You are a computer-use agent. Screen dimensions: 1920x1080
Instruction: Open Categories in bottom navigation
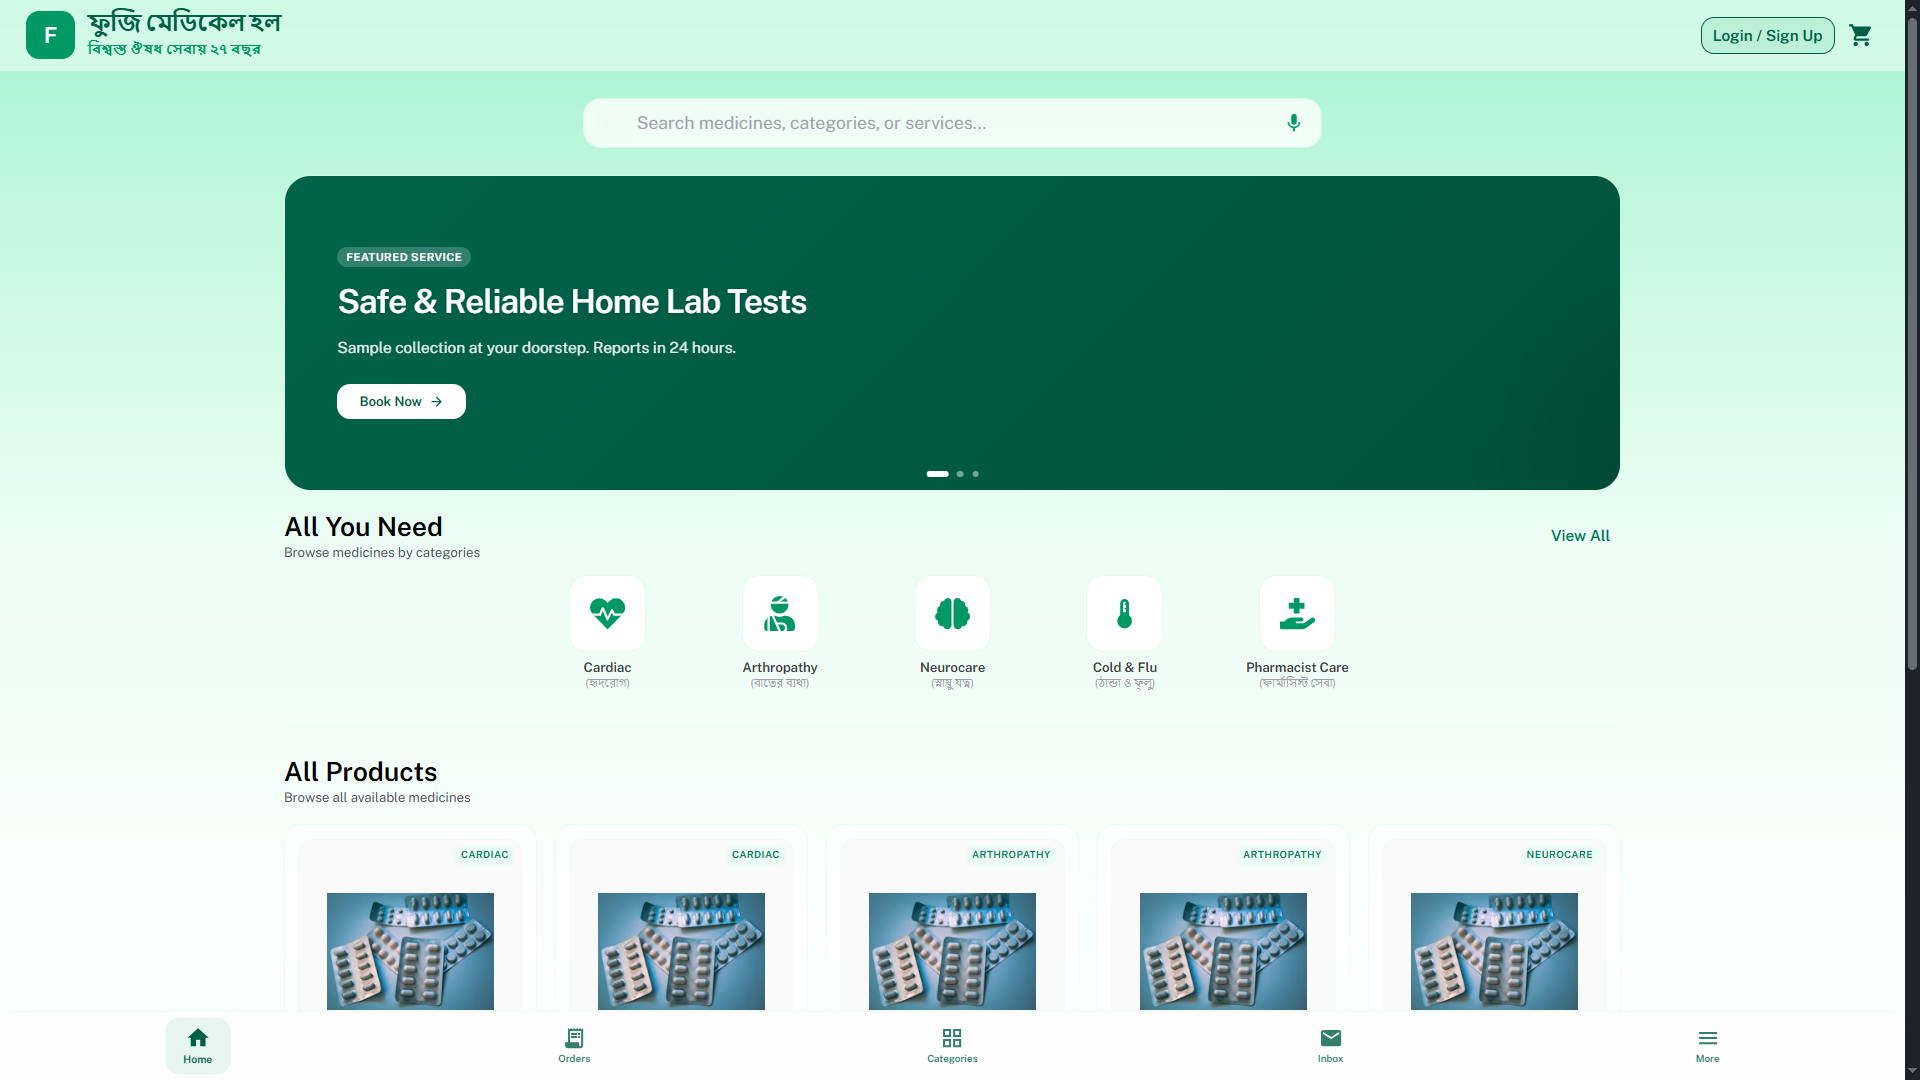click(952, 1046)
